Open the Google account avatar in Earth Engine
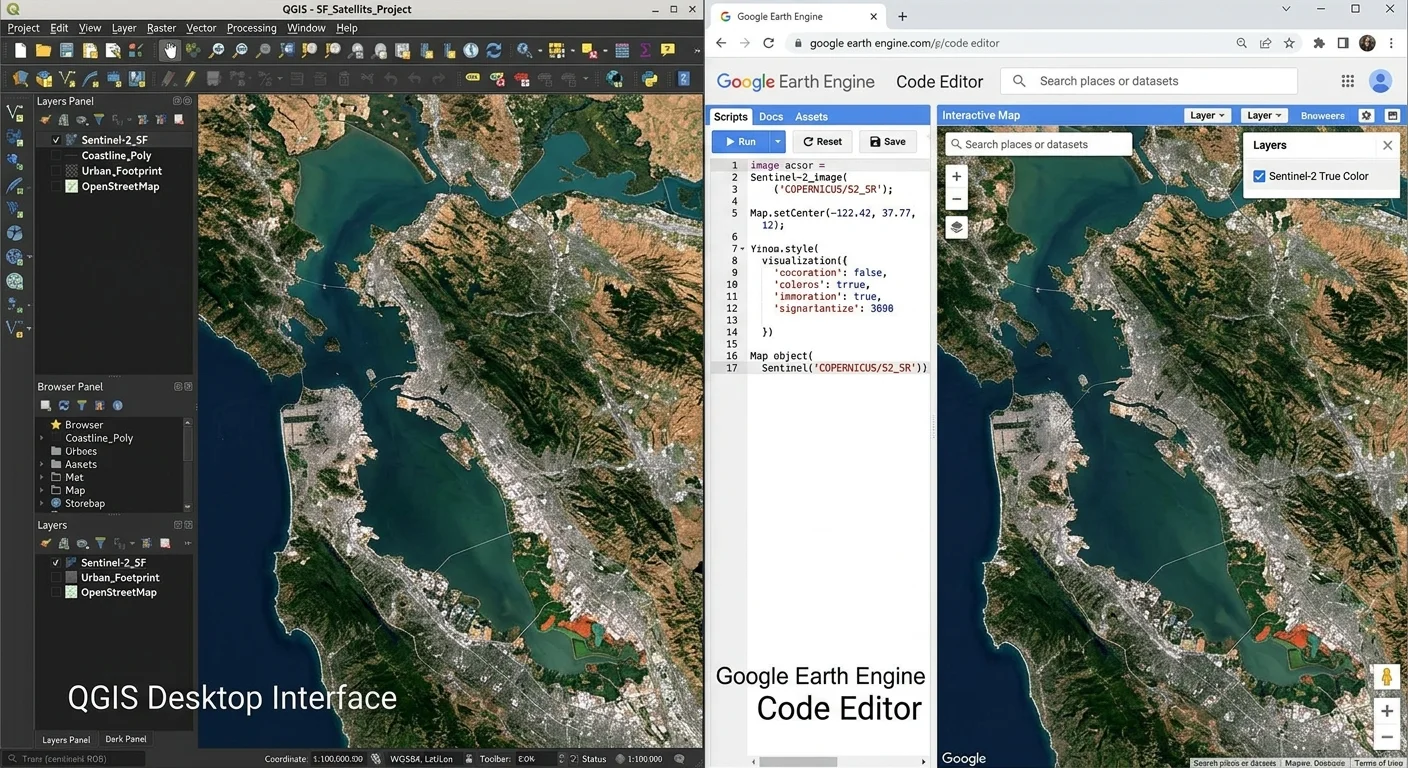Image resolution: width=1408 pixels, height=768 pixels. click(x=1380, y=81)
